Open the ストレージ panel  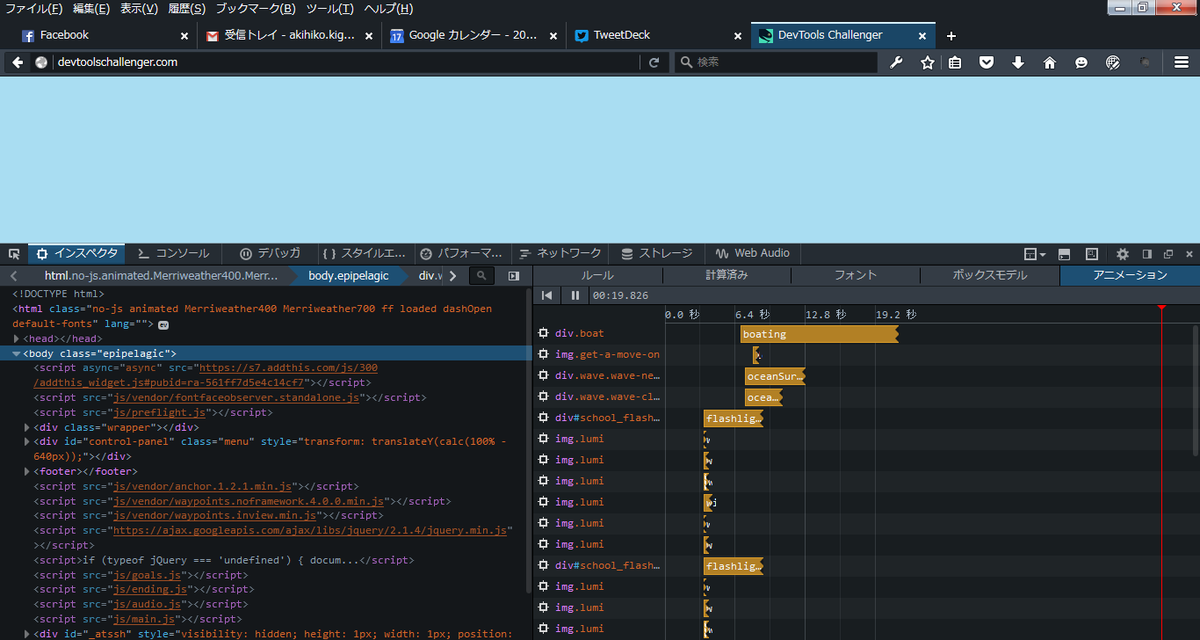(x=656, y=253)
